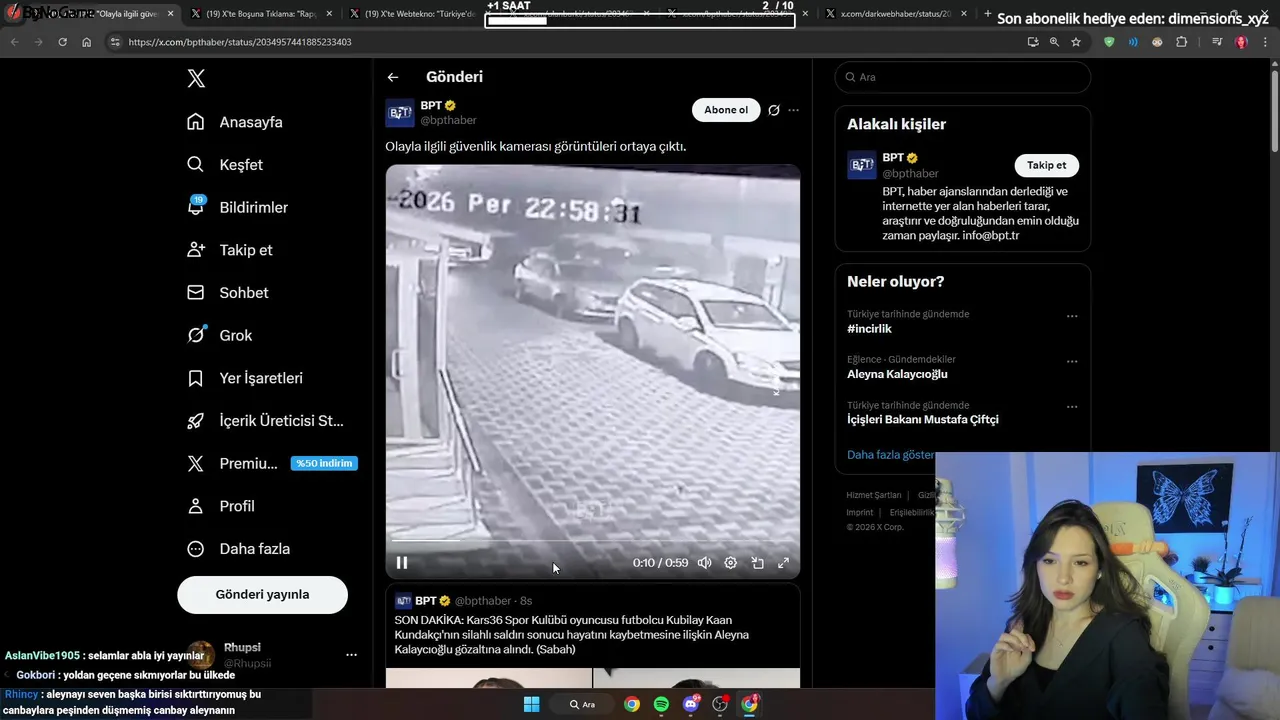Click Abone ol button

click(x=726, y=110)
